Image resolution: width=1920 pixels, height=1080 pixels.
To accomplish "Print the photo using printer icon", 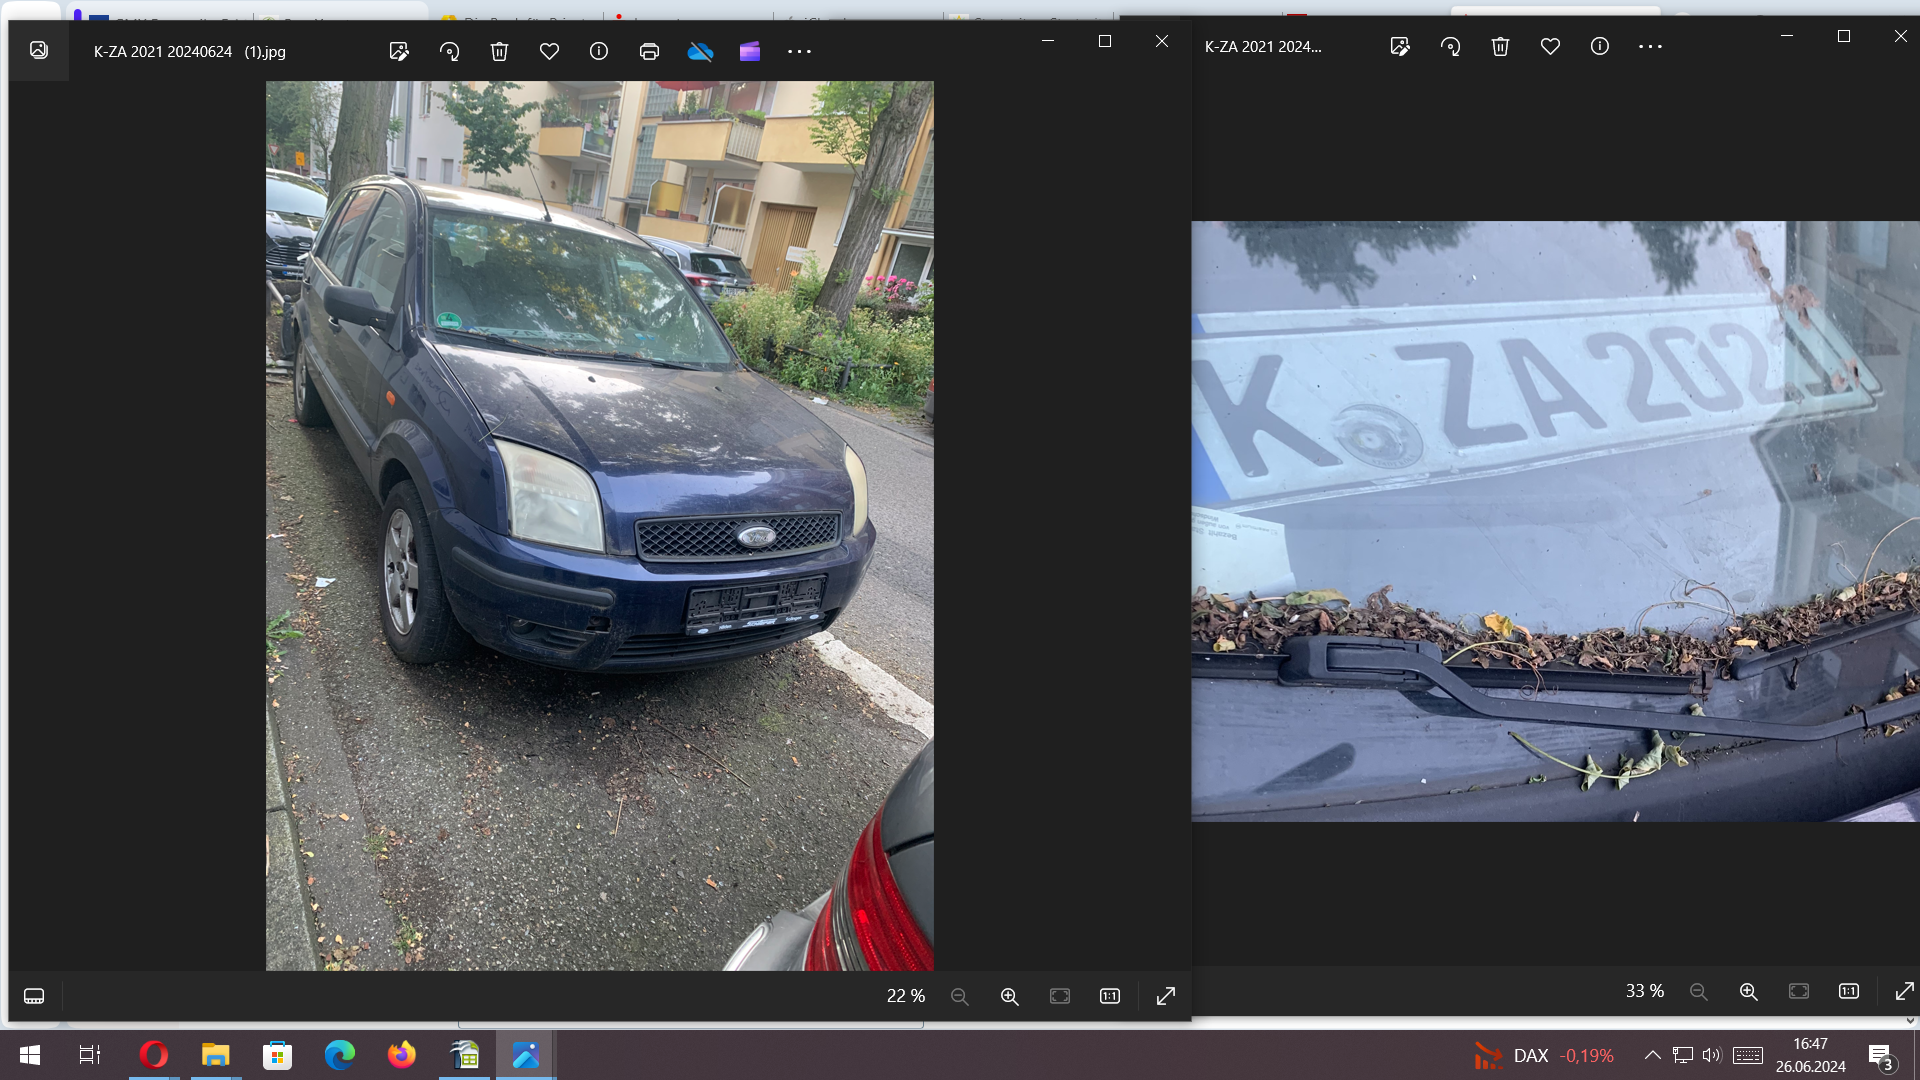I will click(x=649, y=51).
